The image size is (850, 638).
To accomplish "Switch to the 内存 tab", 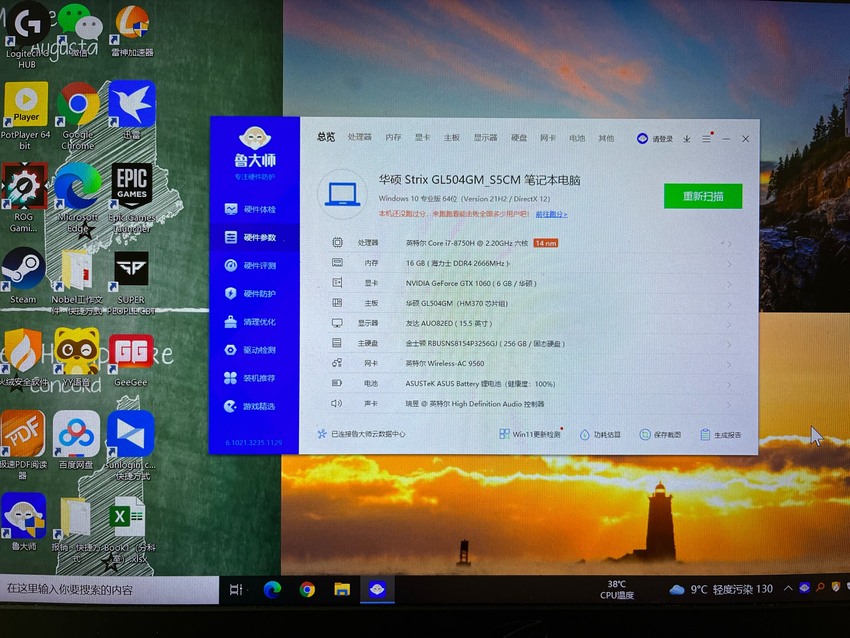I will click(394, 138).
